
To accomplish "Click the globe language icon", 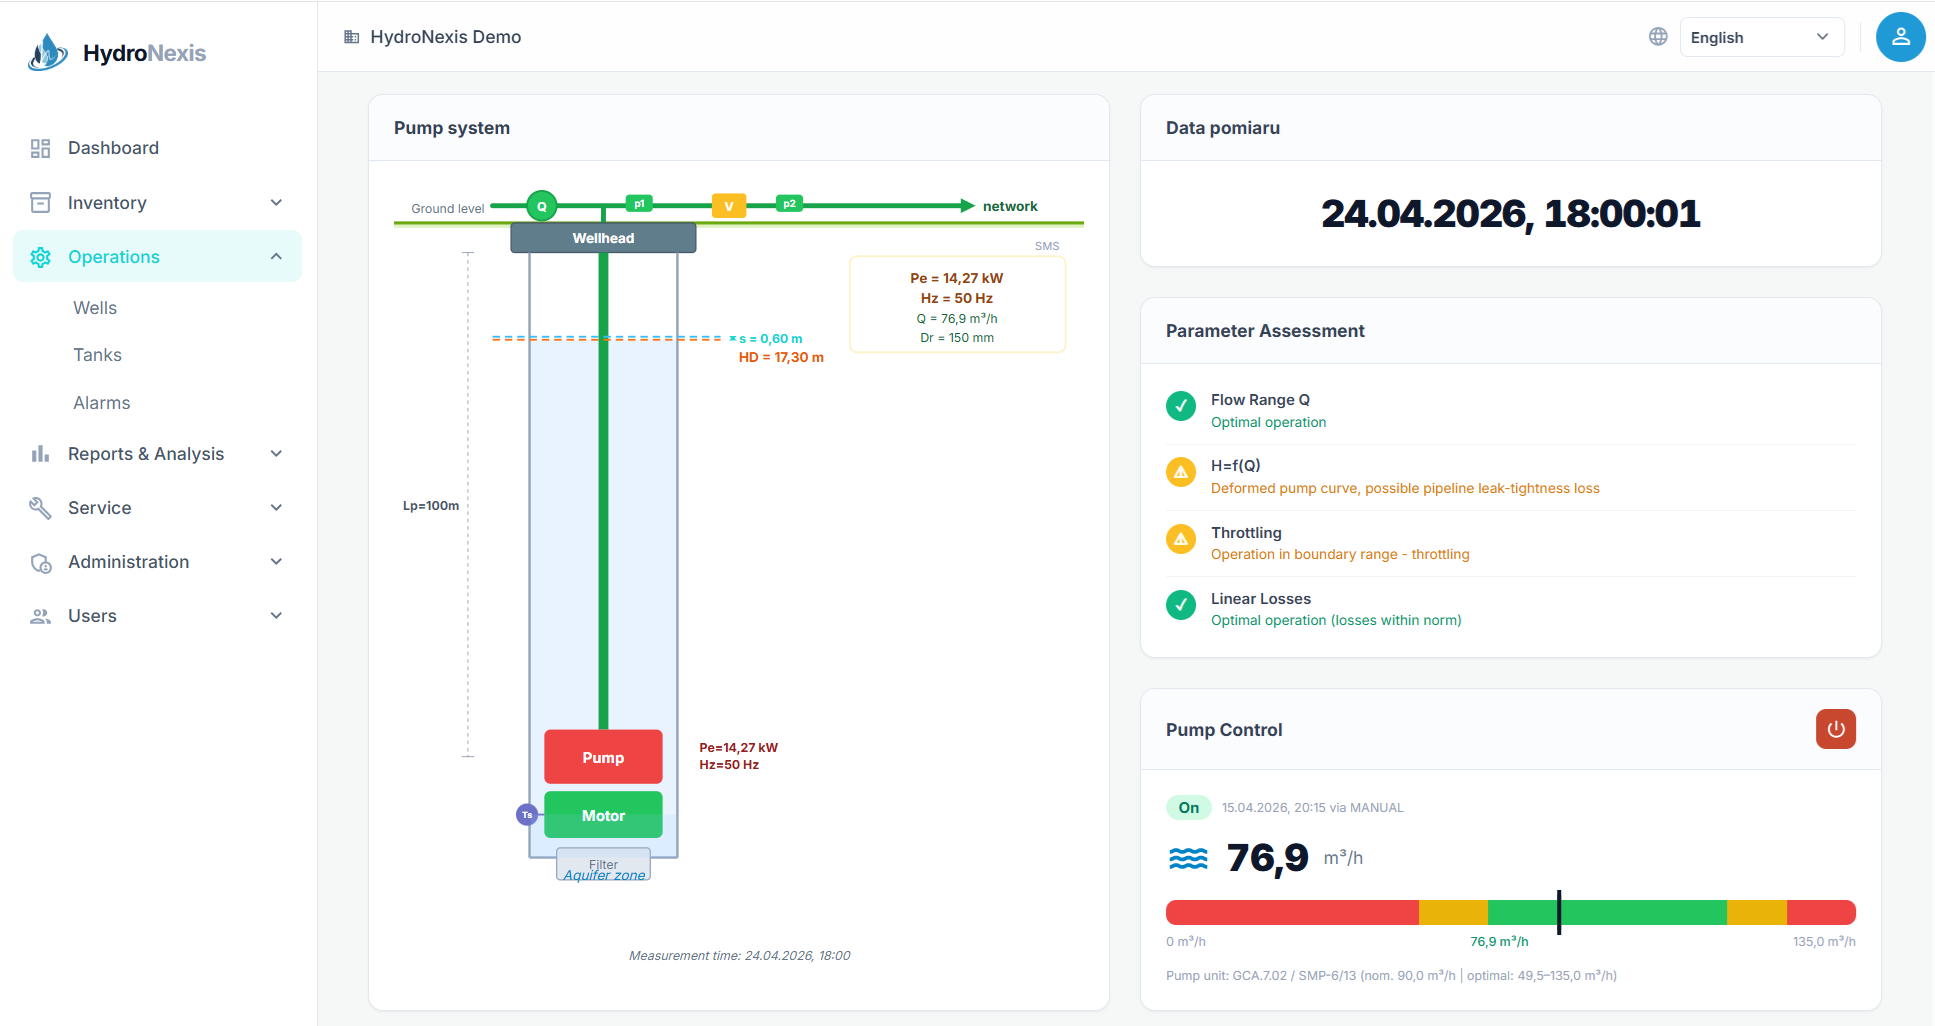I will pyautogui.click(x=1658, y=37).
